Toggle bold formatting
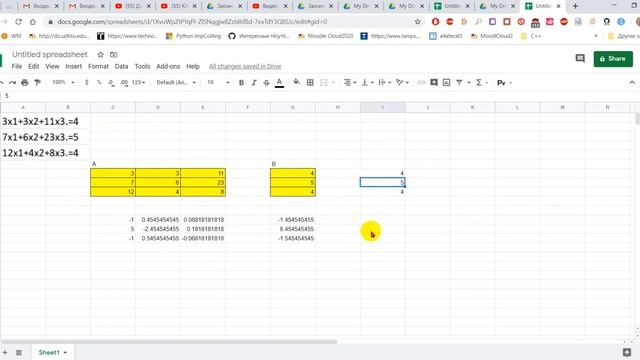This screenshot has width=640, height=360. click(241, 82)
